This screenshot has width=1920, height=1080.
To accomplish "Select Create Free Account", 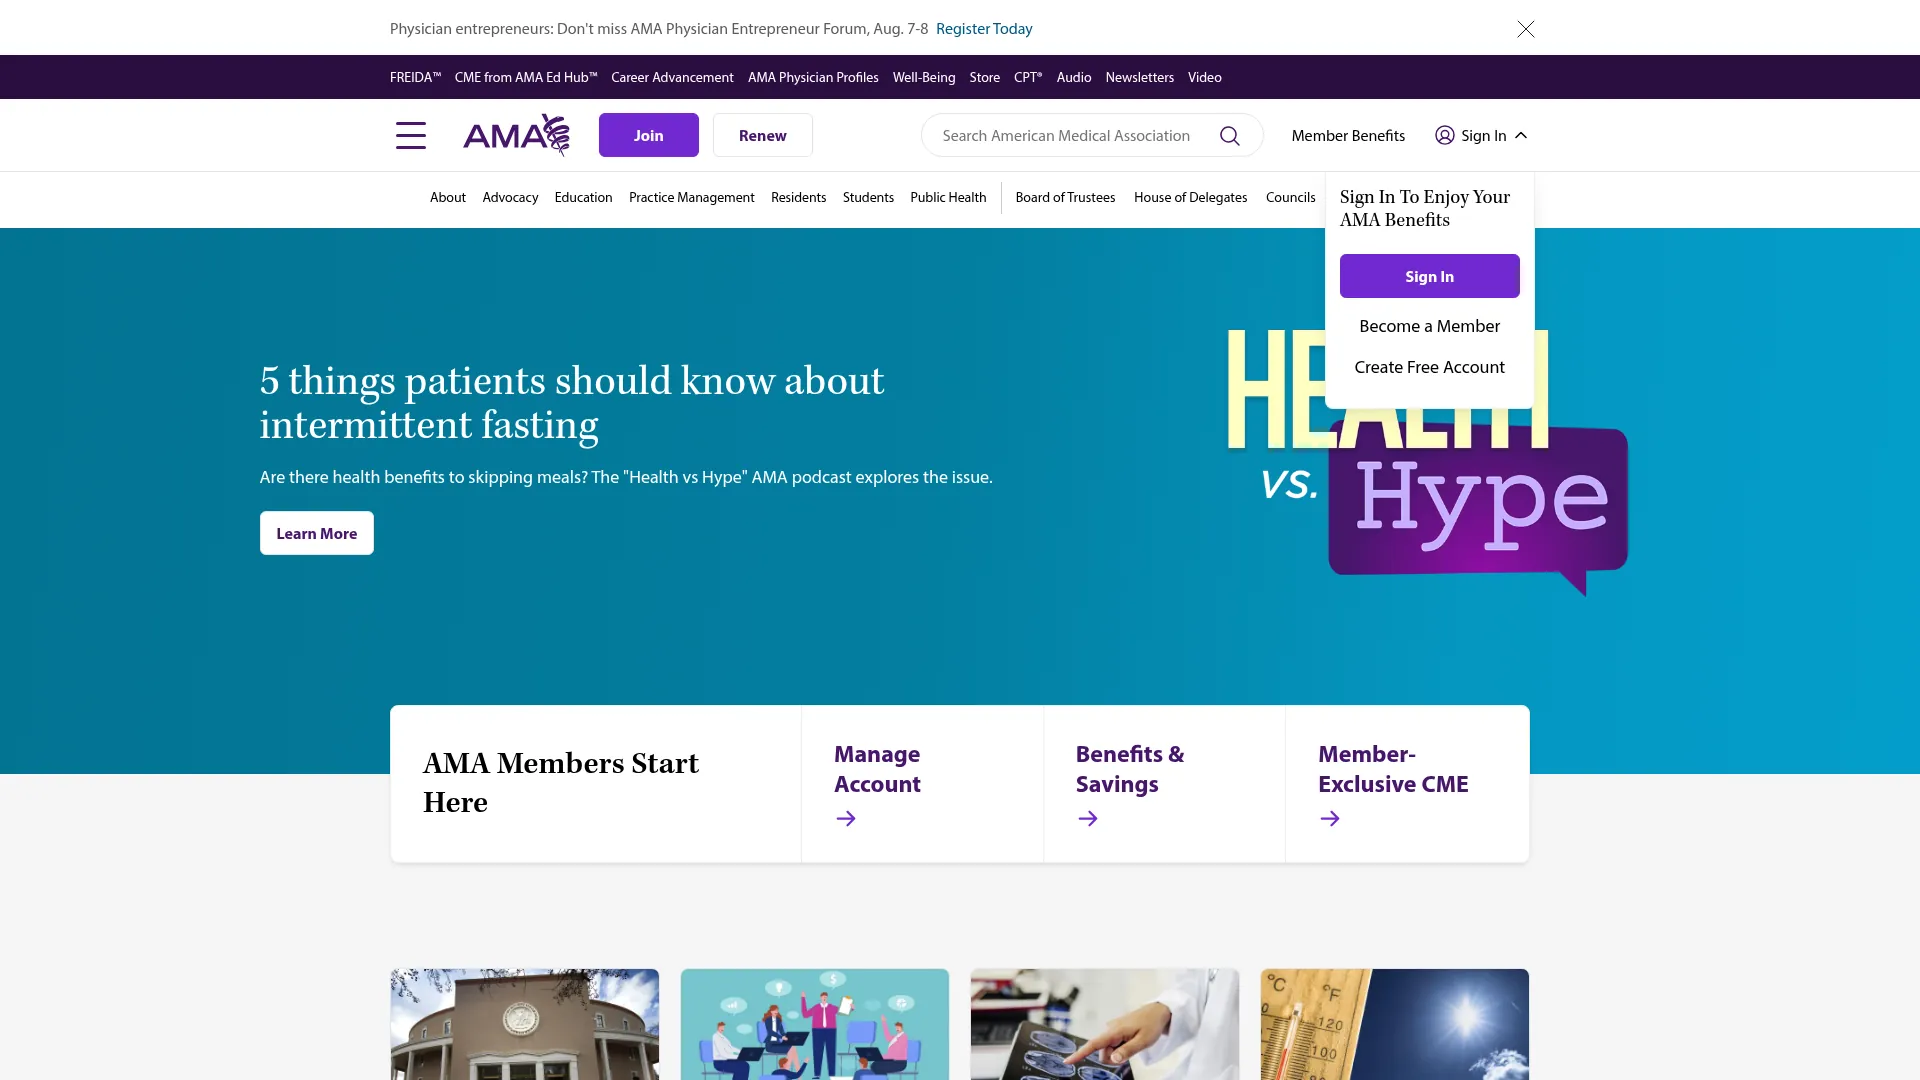I will pos(1430,367).
